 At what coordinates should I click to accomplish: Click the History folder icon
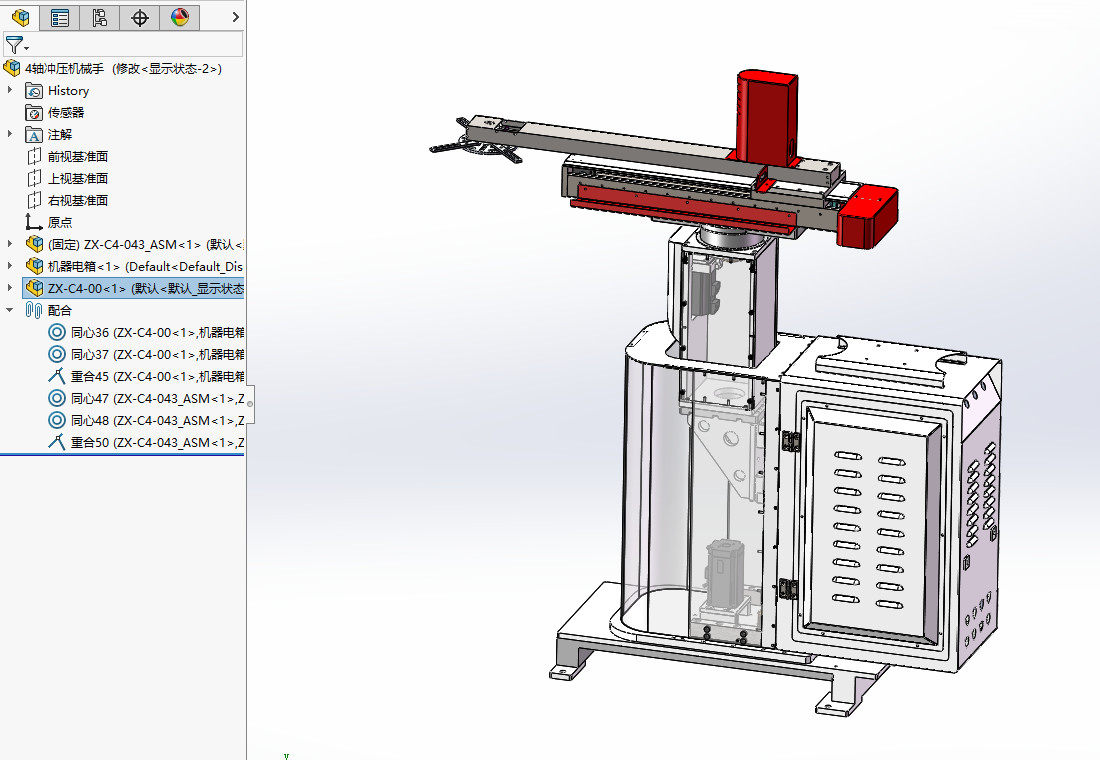pyautogui.click(x=34, y=91)
